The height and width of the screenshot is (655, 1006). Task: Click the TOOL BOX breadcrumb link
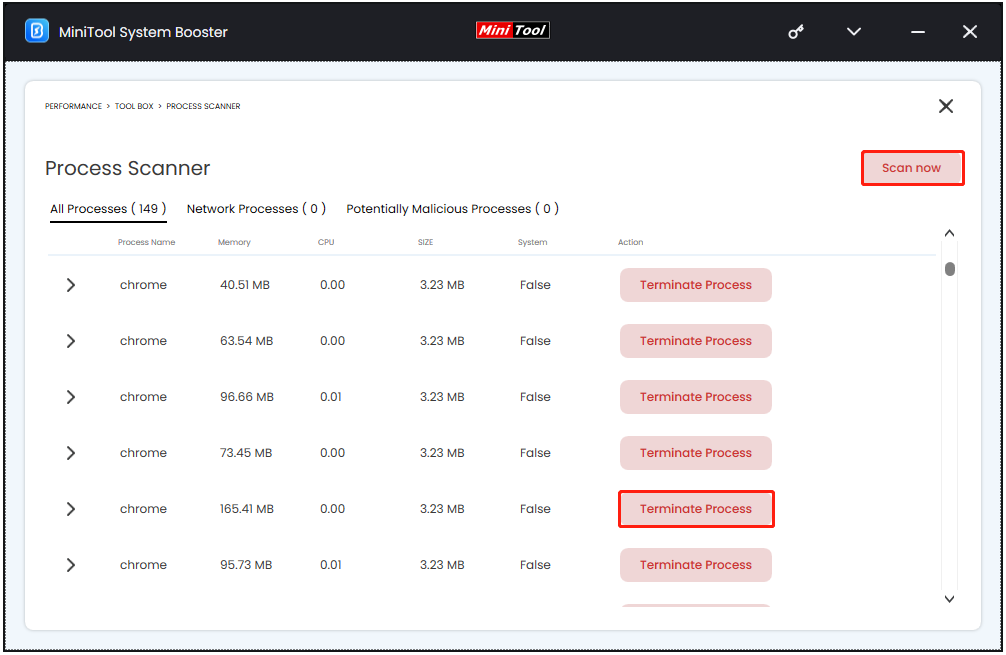(134, 106)
